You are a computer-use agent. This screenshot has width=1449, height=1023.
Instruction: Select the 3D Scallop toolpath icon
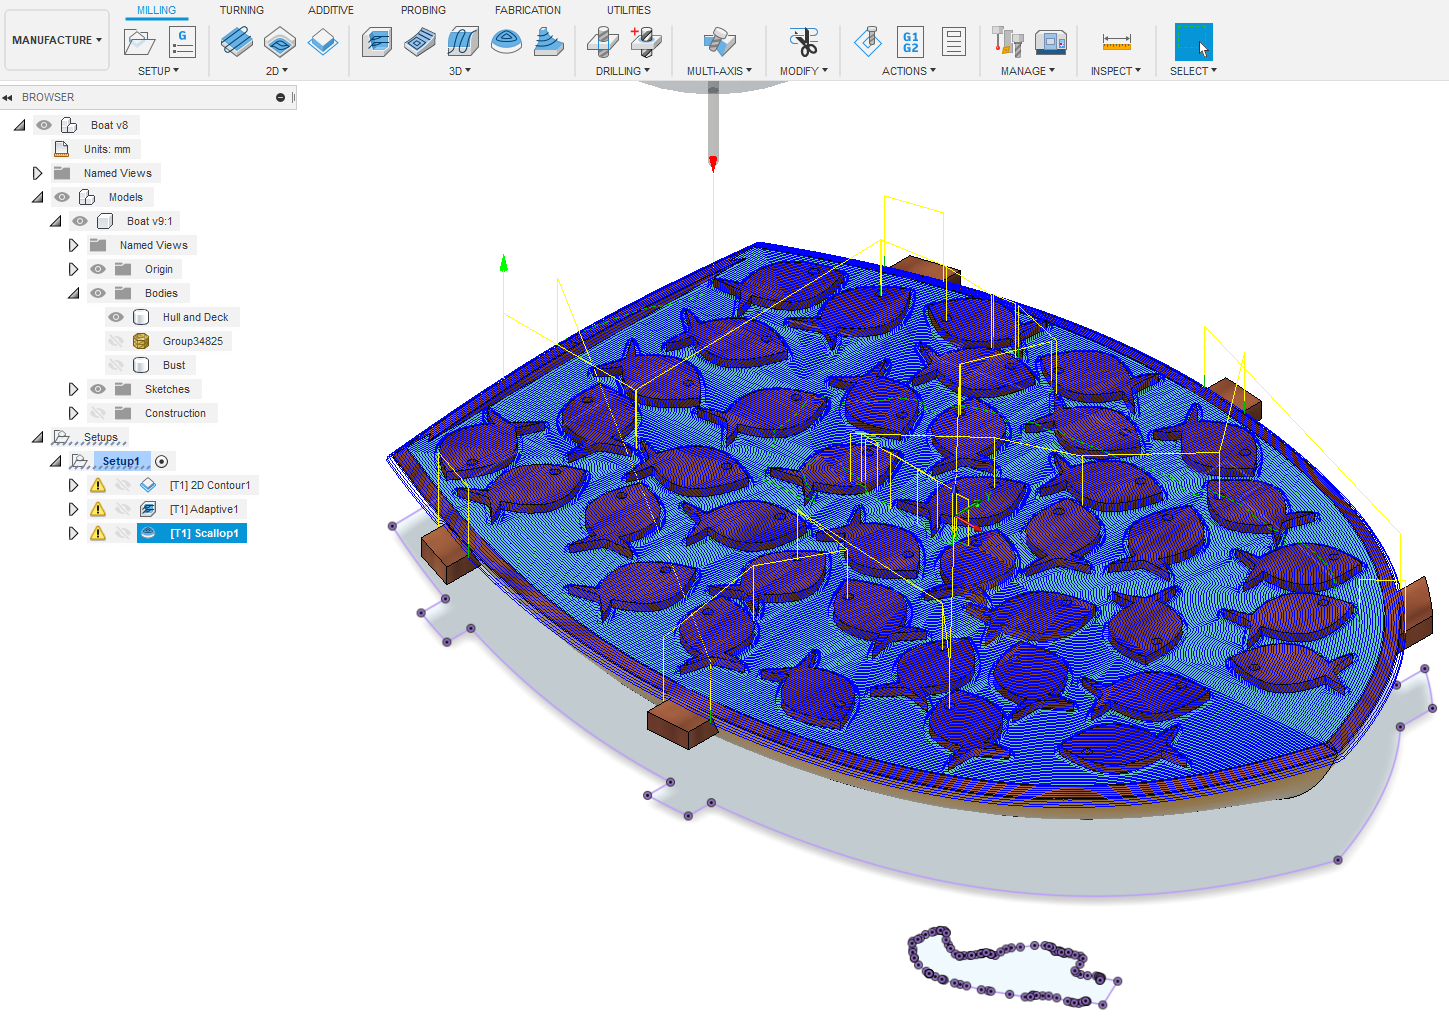coord(506,42)
